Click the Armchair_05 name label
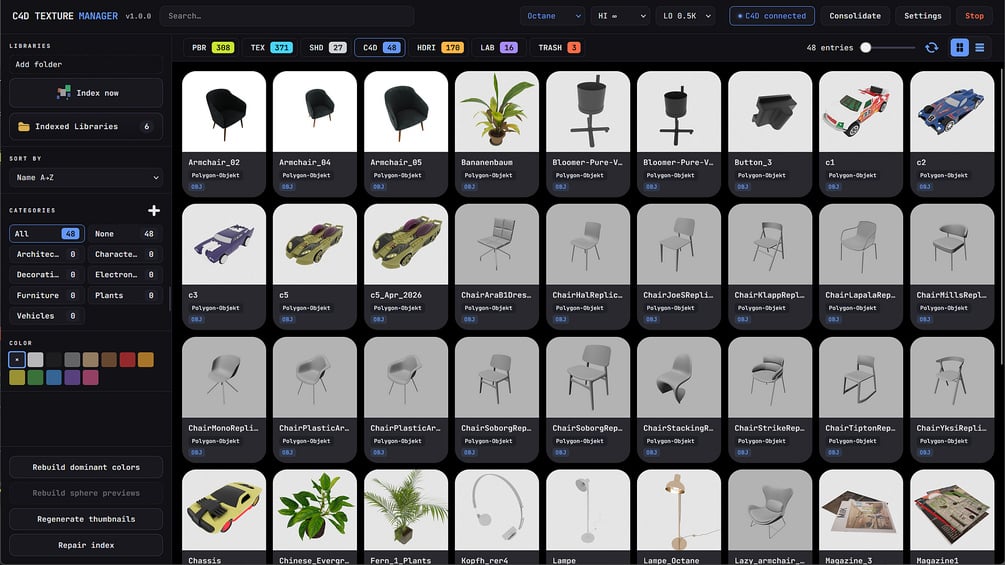1005x565 pixels. (x=395, y=162)
